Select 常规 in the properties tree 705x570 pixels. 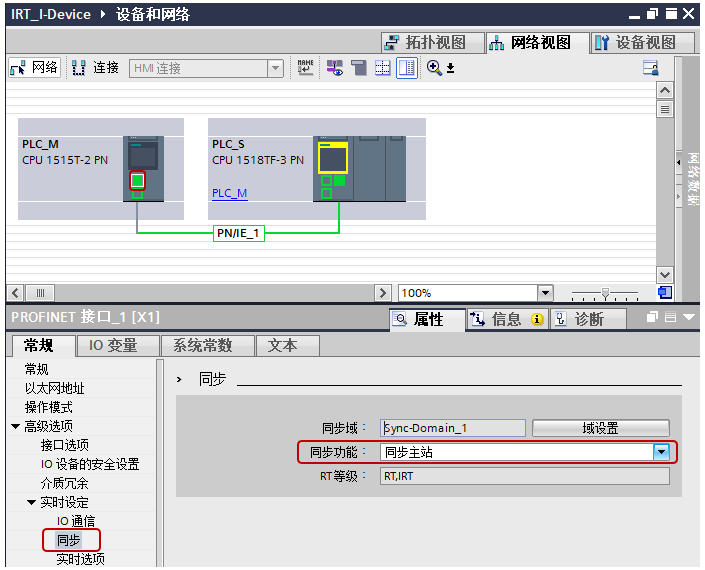click(36, 370)
